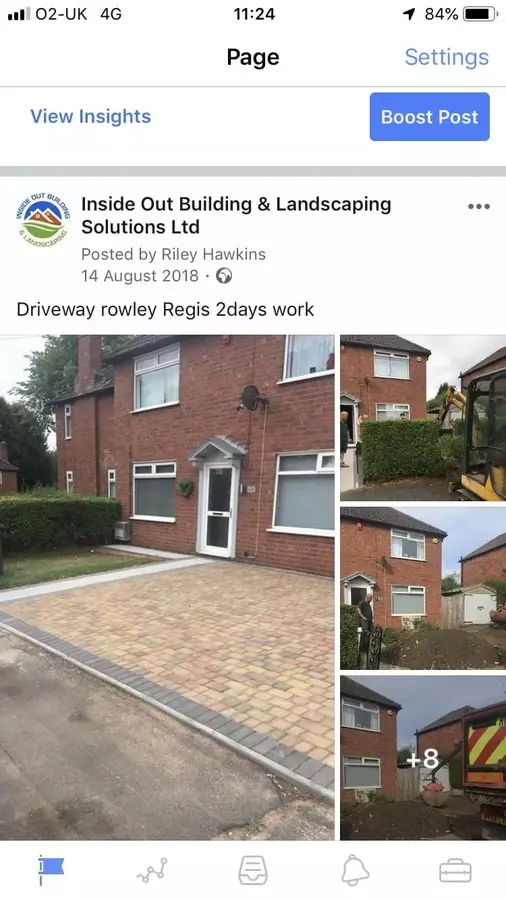
Task: Open the notifications bell tab
Action: 355,870
